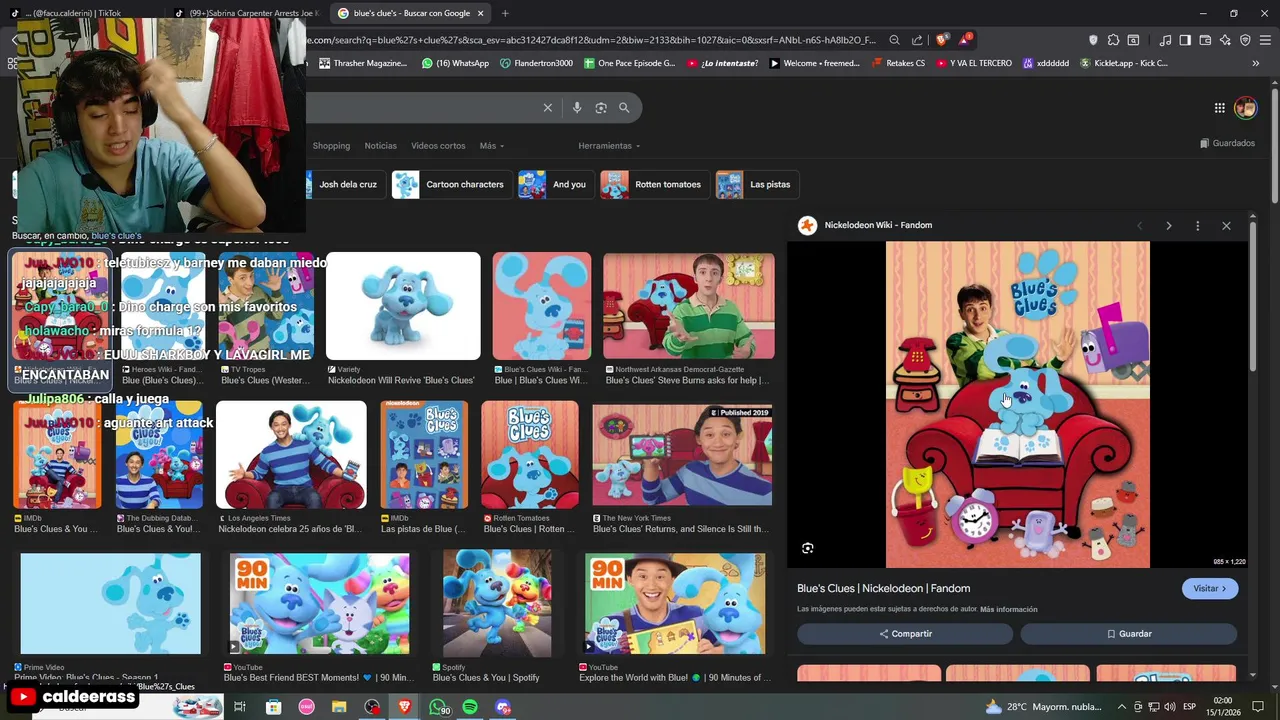The height and width of the screenshot is (720, 1280).
Task: Show hidden system tray icons
Action: pos(1120,707)
